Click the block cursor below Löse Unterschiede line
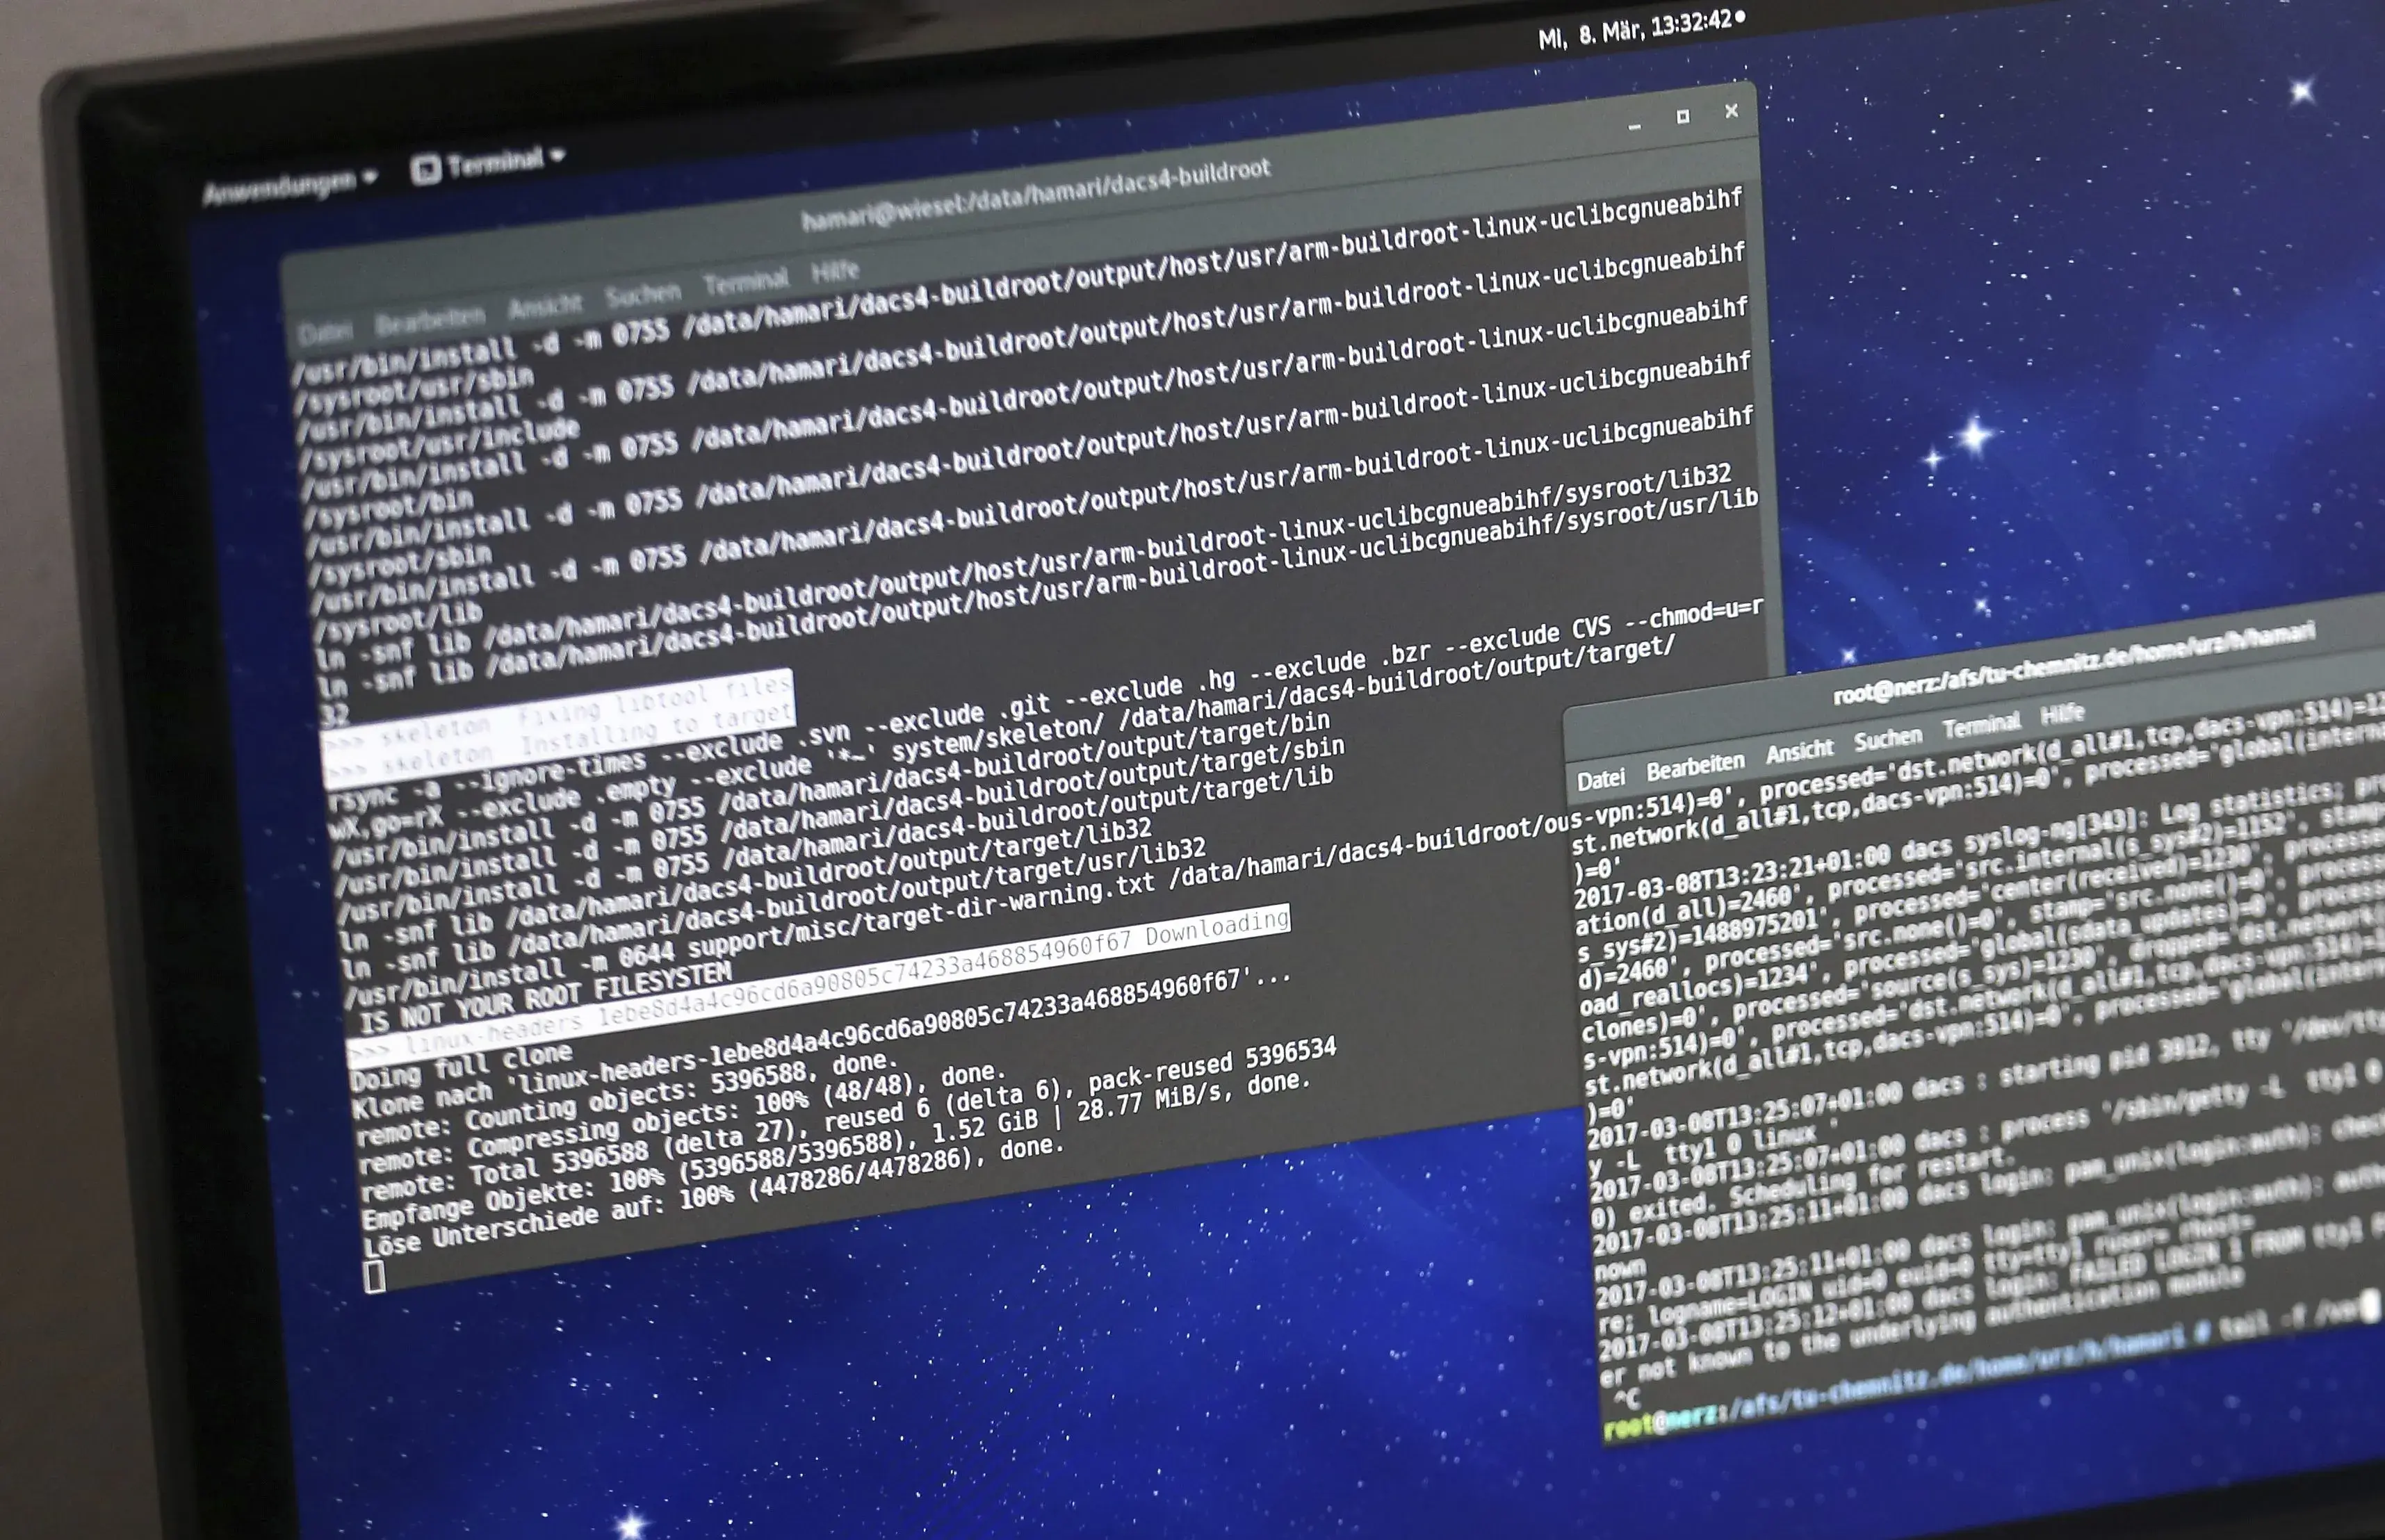The height and width of the screenshot is (1540, 2385). [x=375, y=1277]
